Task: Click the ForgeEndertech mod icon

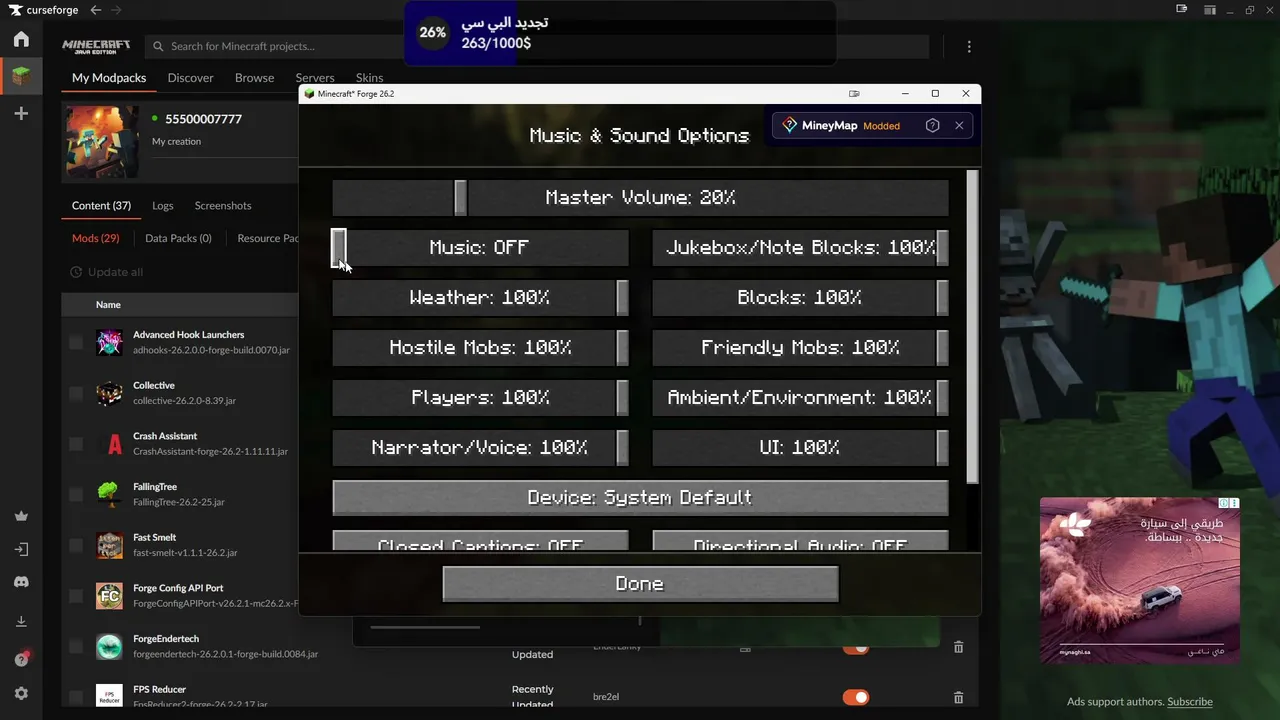Action: [x=109, y=646]
